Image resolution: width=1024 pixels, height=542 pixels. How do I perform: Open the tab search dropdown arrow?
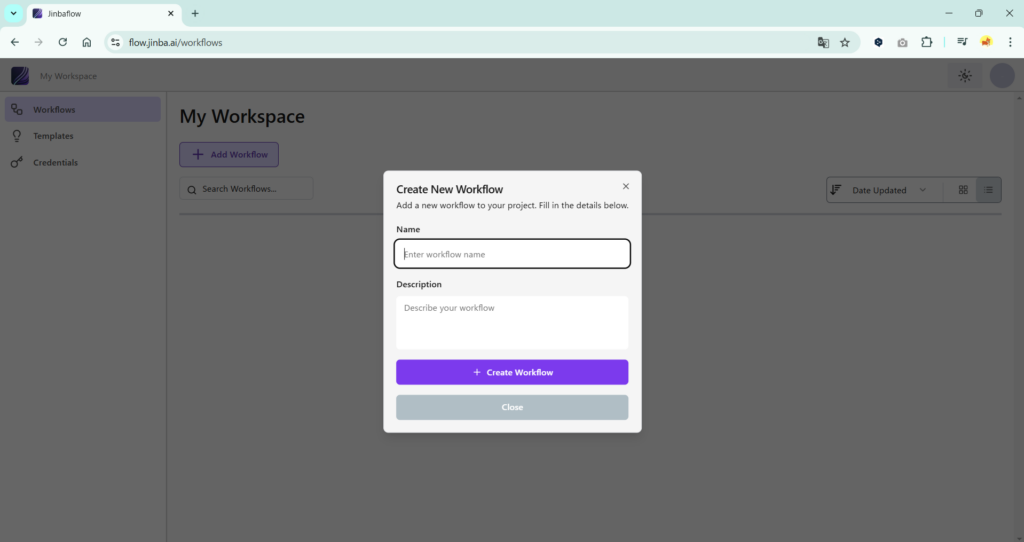pyautogui.click(x=13, y=13)
